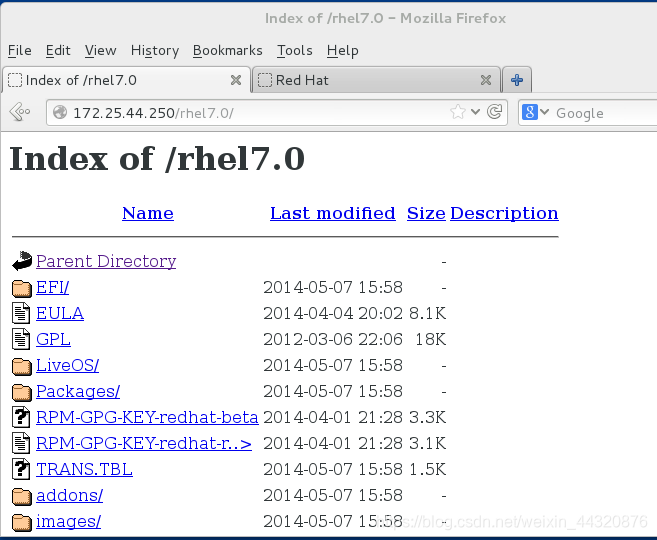
Task: Reload the current page
Action: [x=495, y=112]
